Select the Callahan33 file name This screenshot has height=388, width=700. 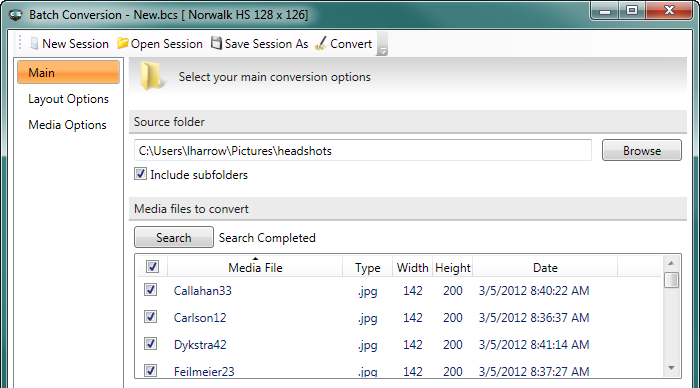[x=203, y=291]
